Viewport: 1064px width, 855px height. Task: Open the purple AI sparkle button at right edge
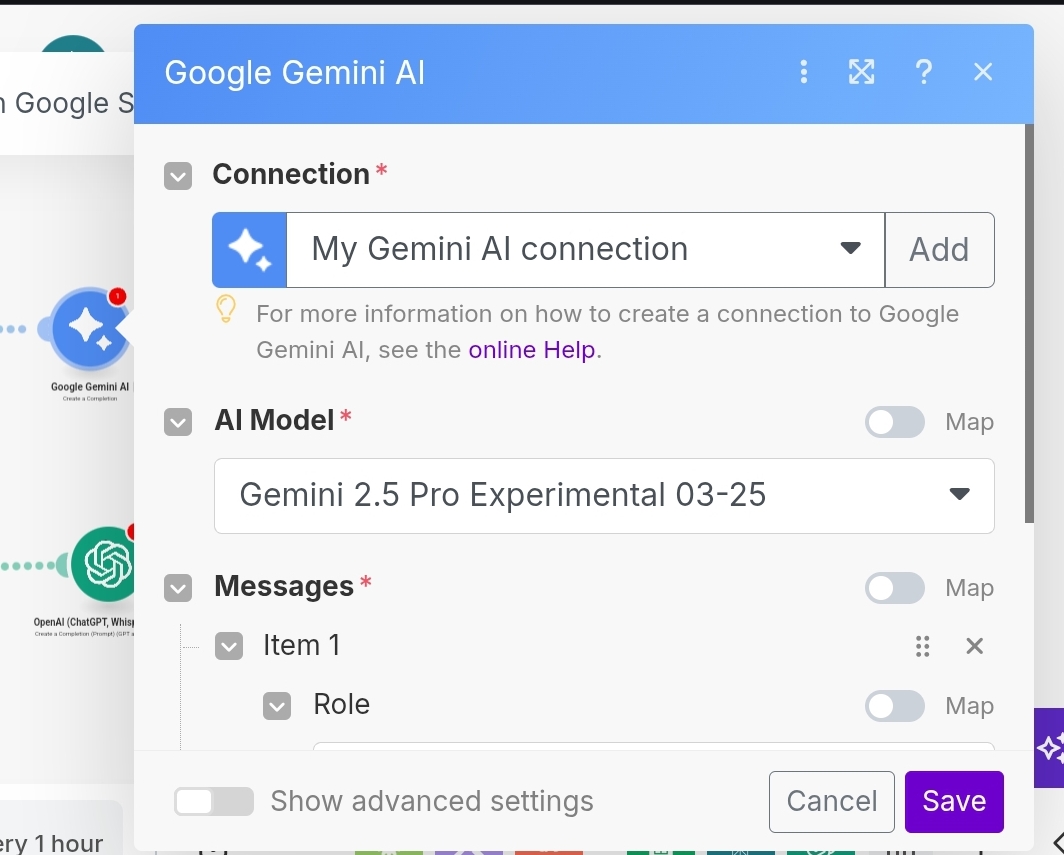pos(1049,748)
